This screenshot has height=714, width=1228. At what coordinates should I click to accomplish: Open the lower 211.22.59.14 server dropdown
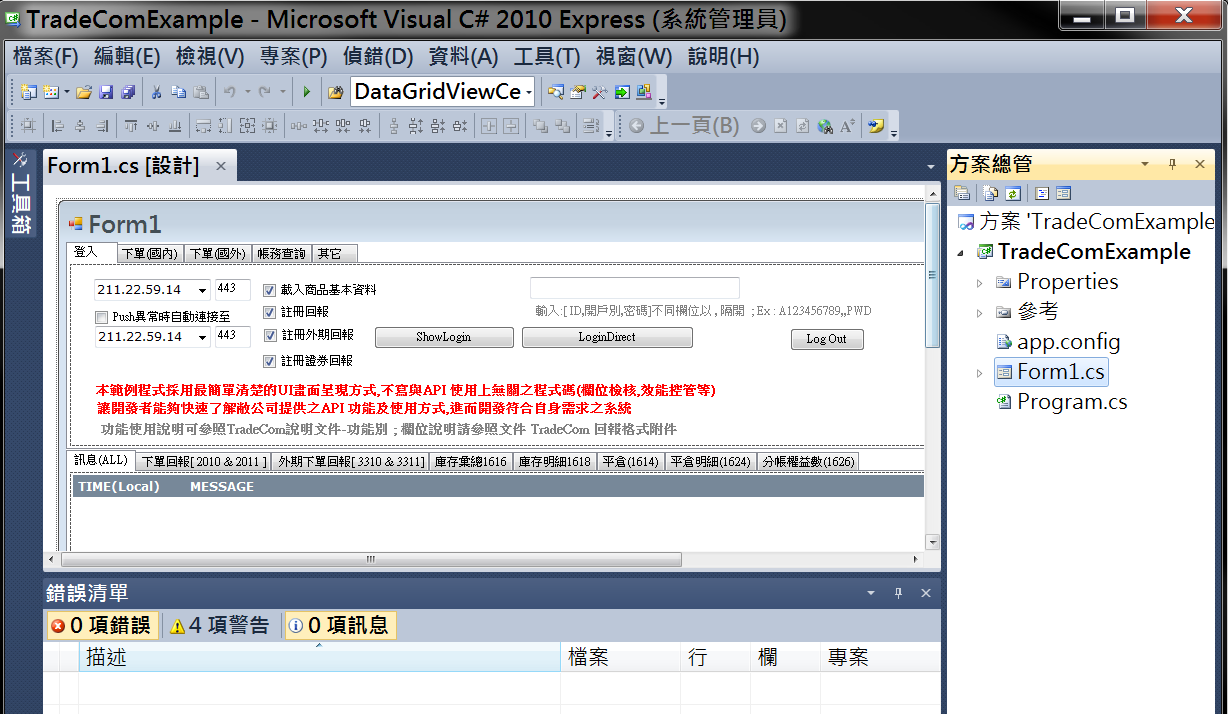click(203, 337)
